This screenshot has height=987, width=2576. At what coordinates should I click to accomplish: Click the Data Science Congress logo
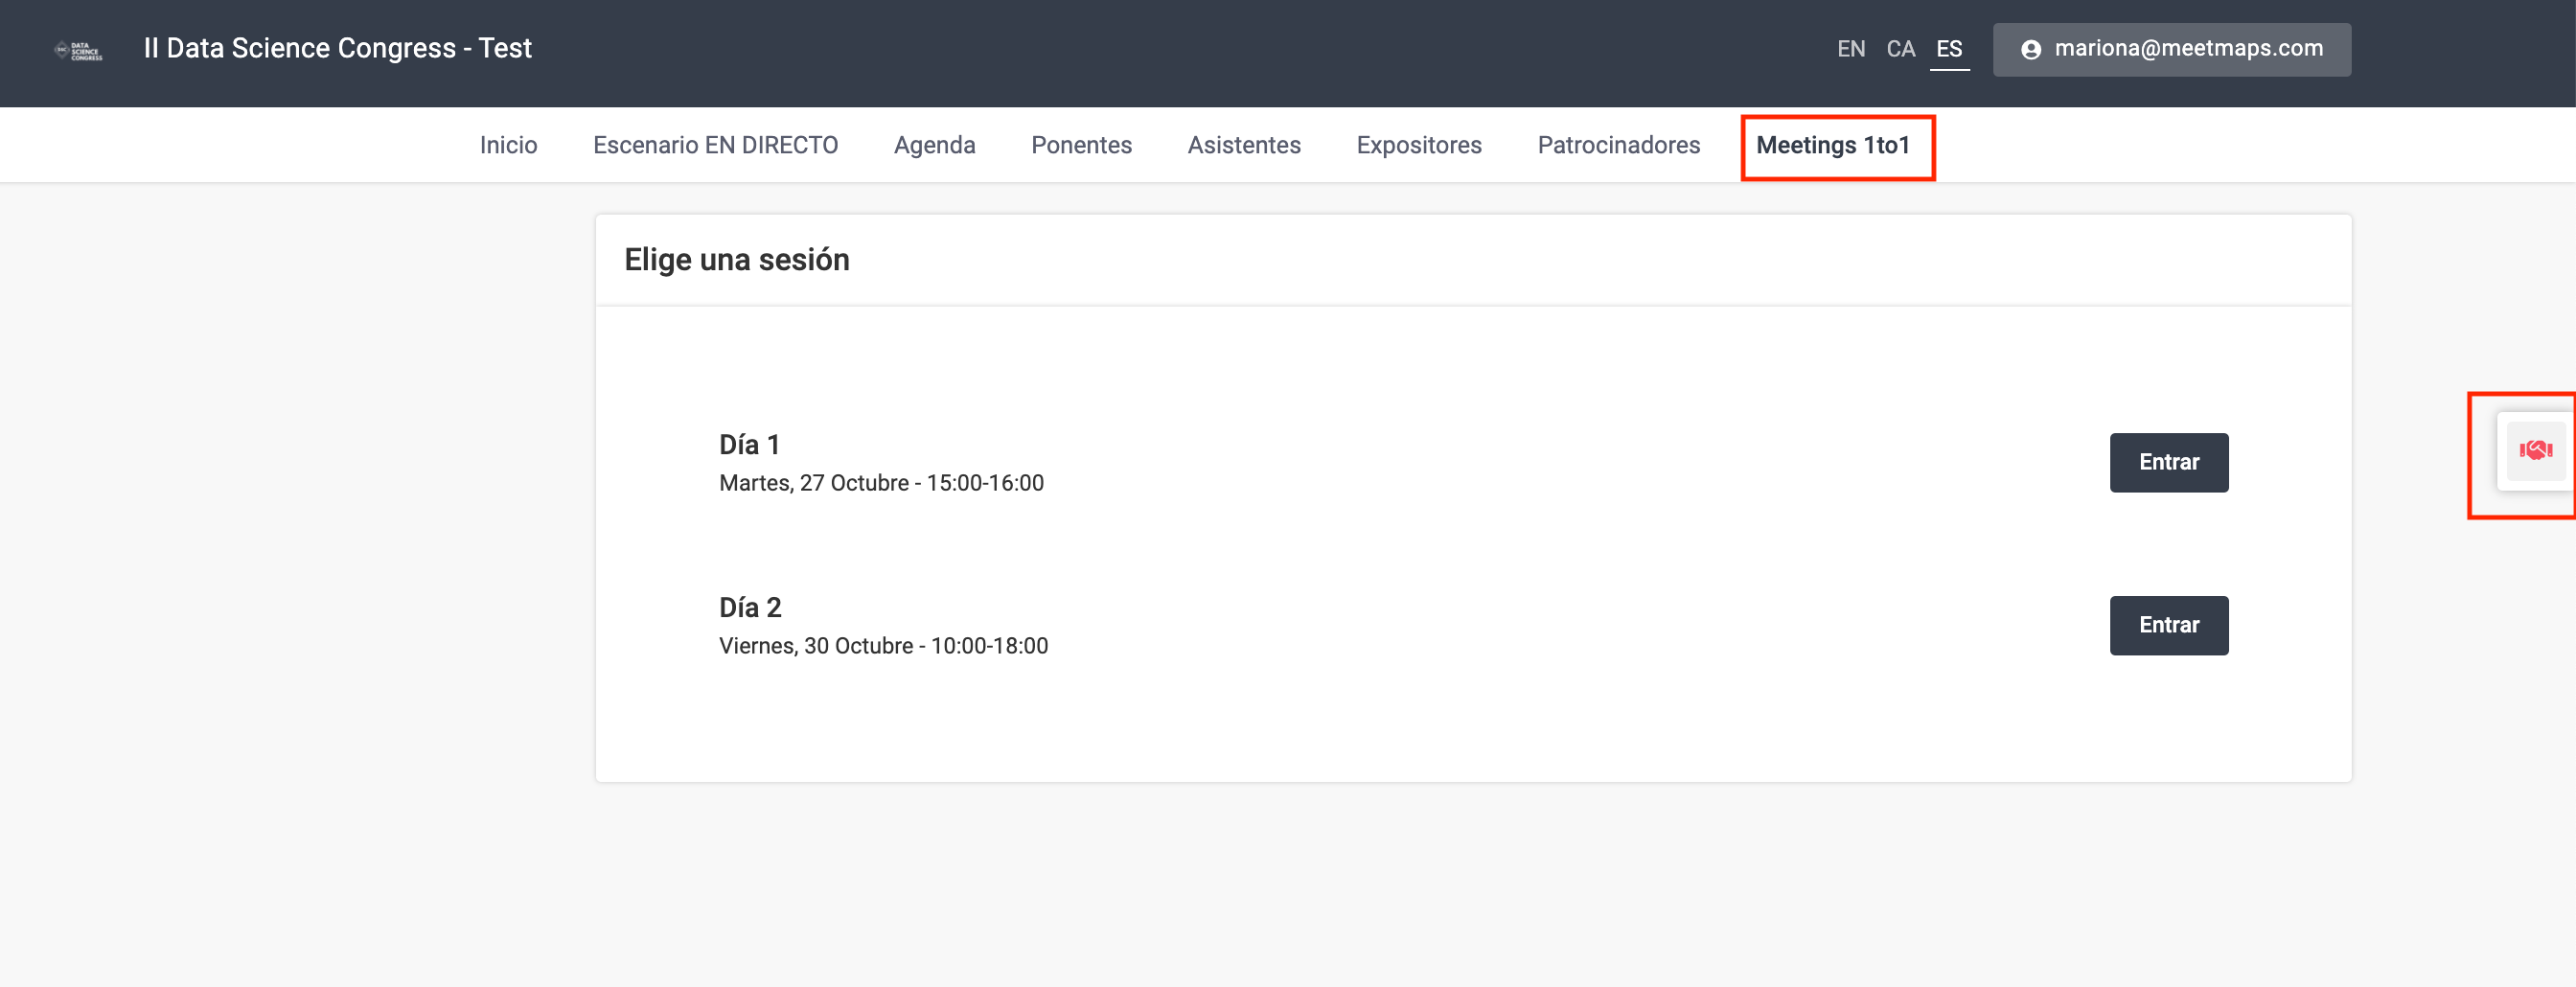[78, 50]
